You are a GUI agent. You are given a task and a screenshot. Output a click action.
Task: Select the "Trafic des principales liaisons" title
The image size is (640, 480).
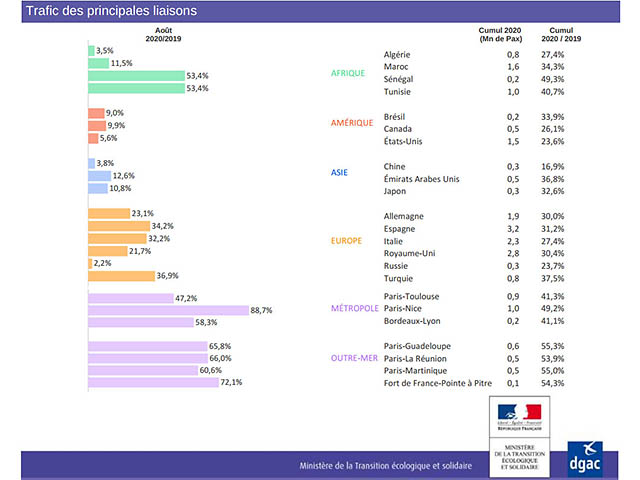point(97,12)
